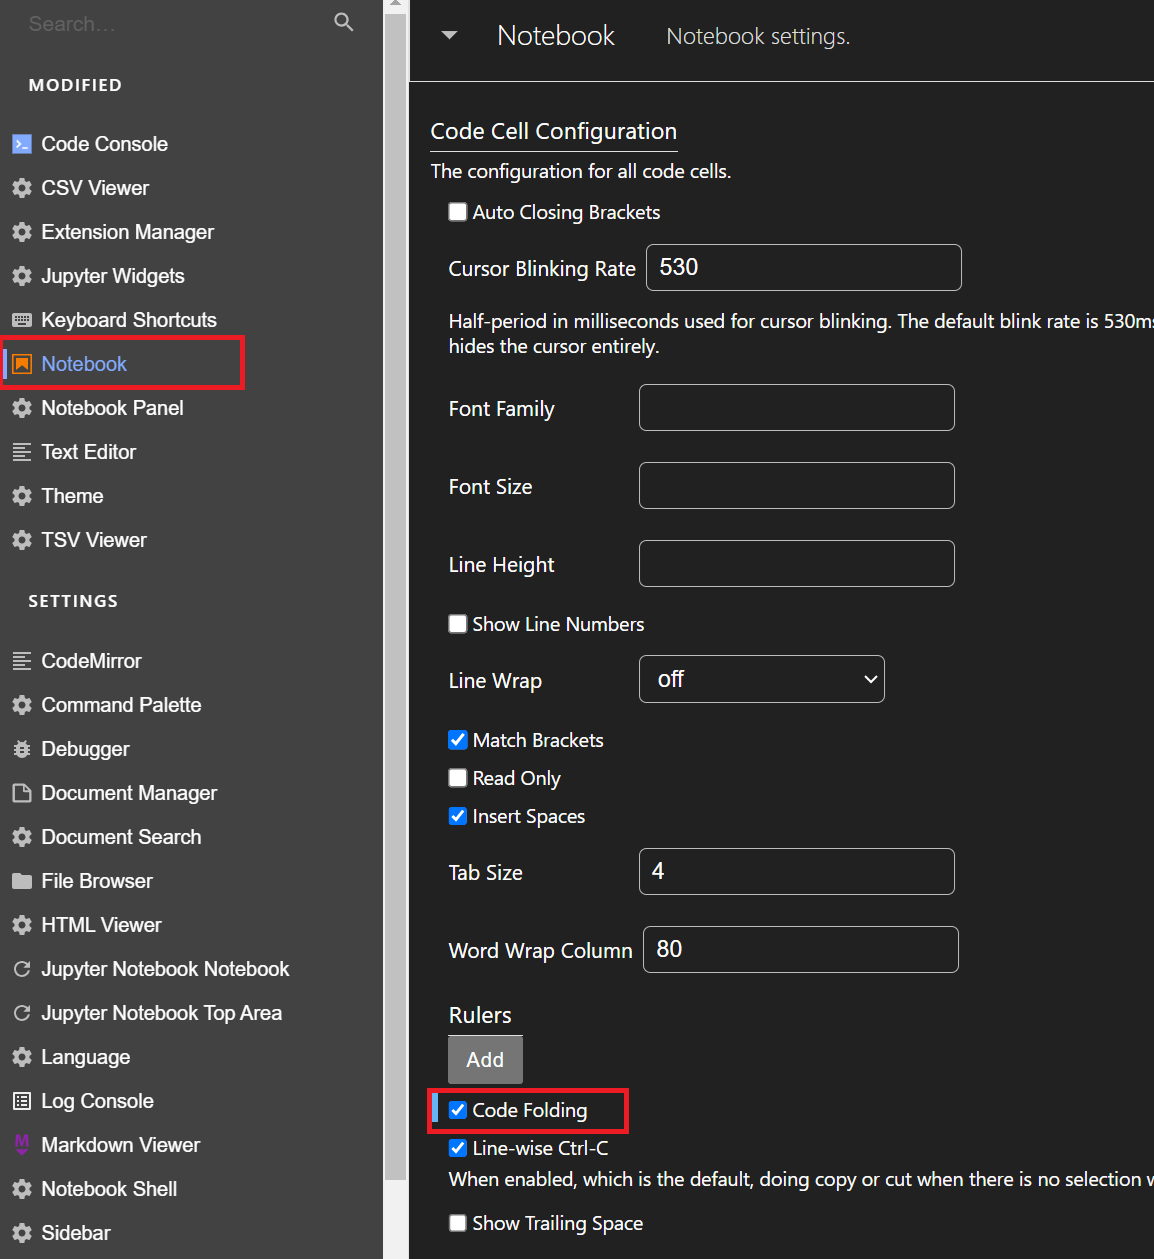
Task: Uncheck Match Brackets checkbox
Action: tap(458, 740)
